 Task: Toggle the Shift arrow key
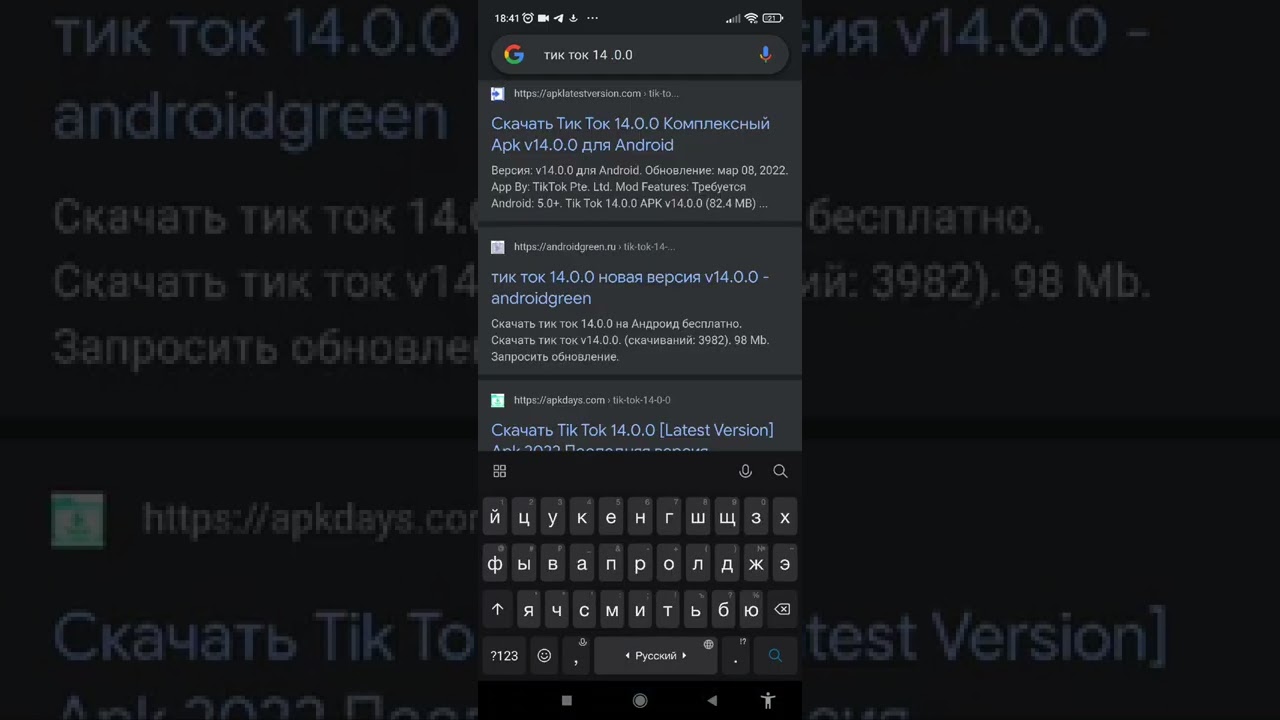coord(498,610)
